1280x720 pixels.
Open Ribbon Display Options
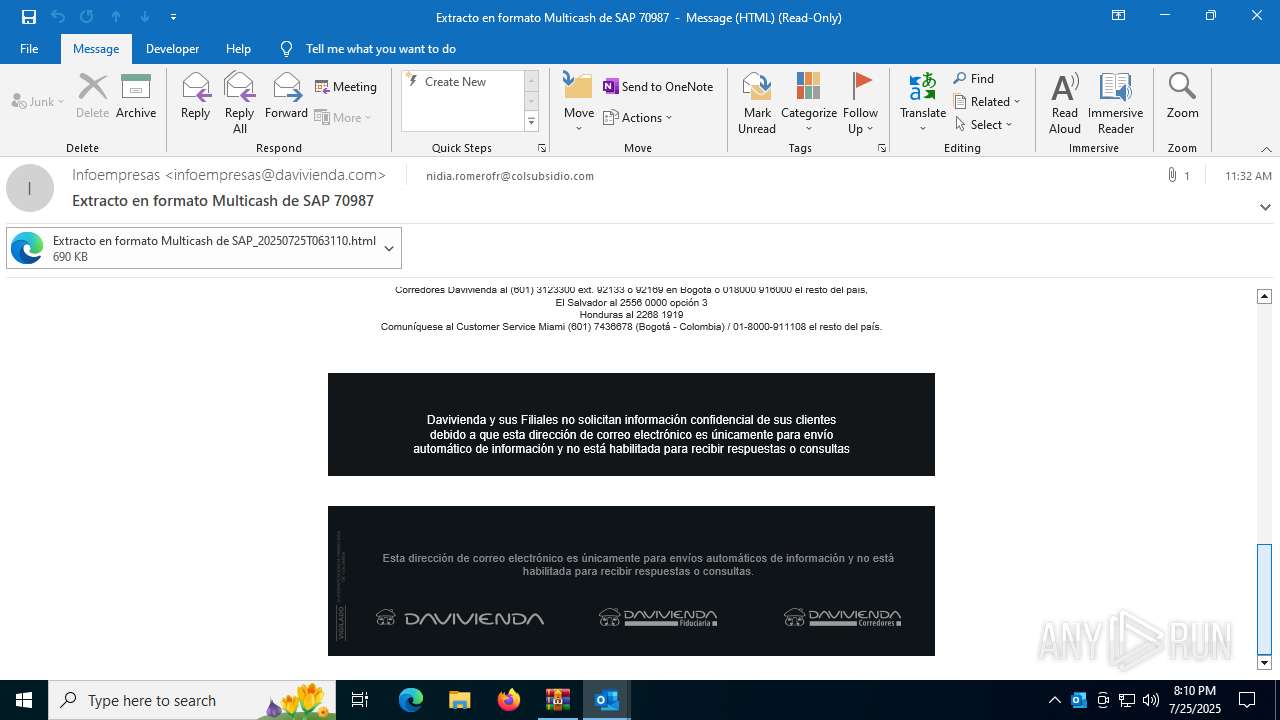click(x=1118, y=16)
